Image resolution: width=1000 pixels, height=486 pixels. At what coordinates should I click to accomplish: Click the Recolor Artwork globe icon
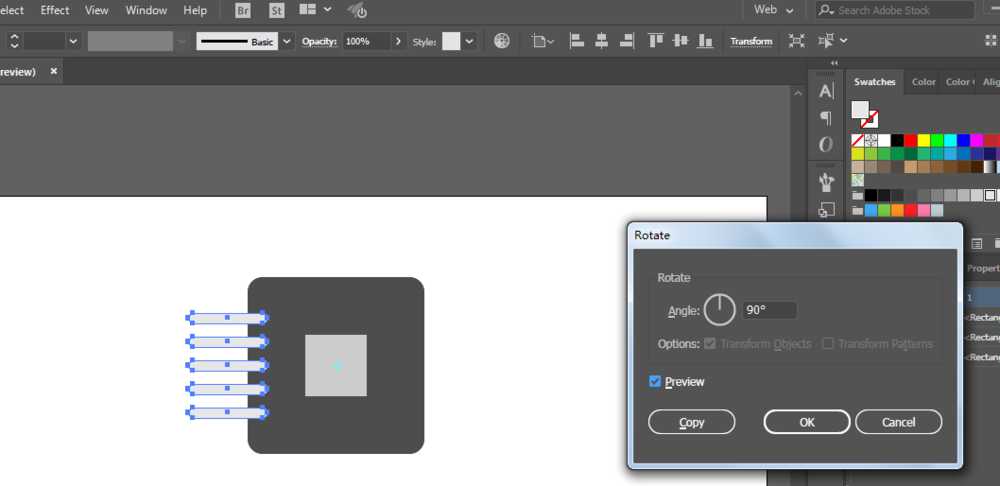tap(502, 41)
